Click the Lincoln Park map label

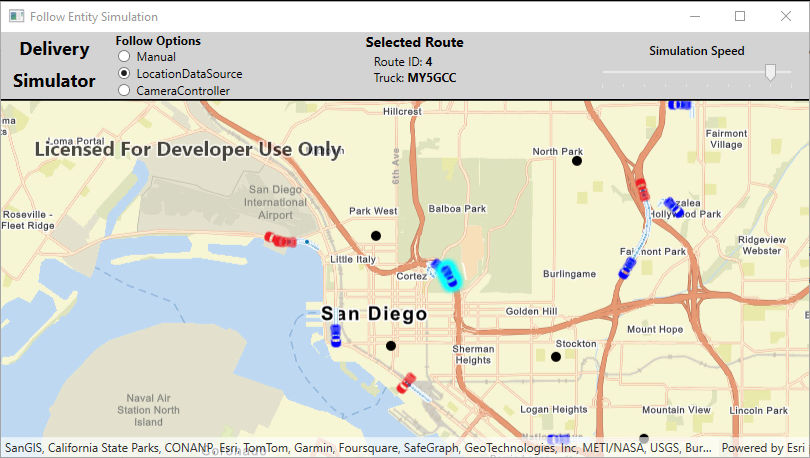click(x=758, y=410)
